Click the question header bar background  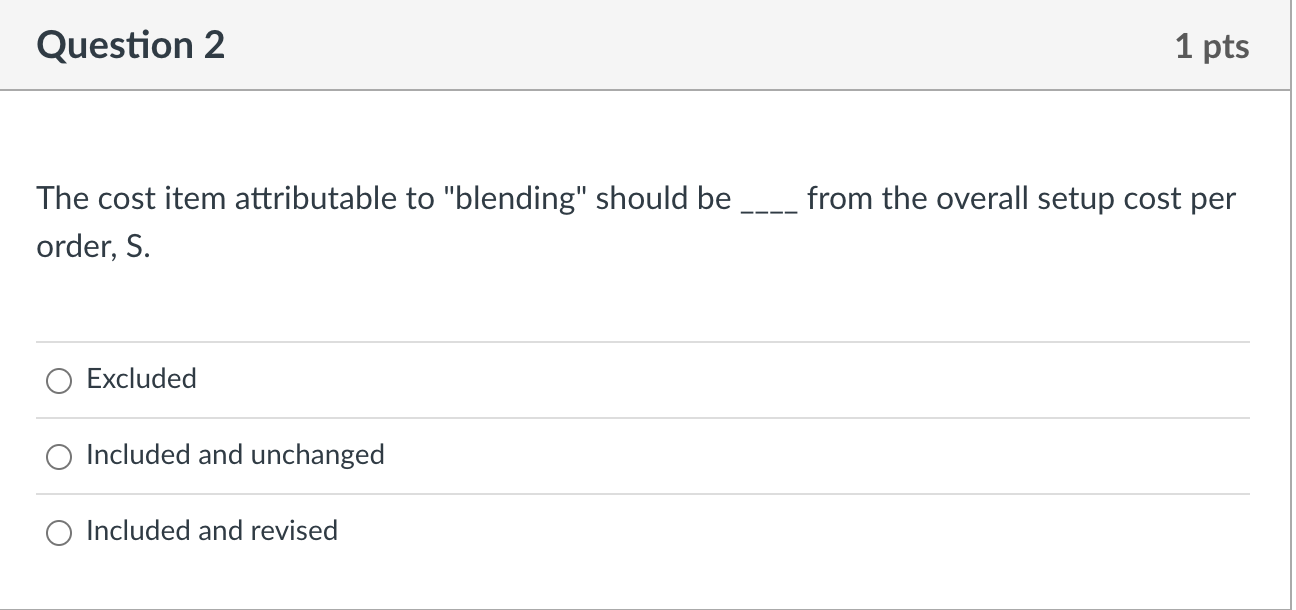point(700,45)
